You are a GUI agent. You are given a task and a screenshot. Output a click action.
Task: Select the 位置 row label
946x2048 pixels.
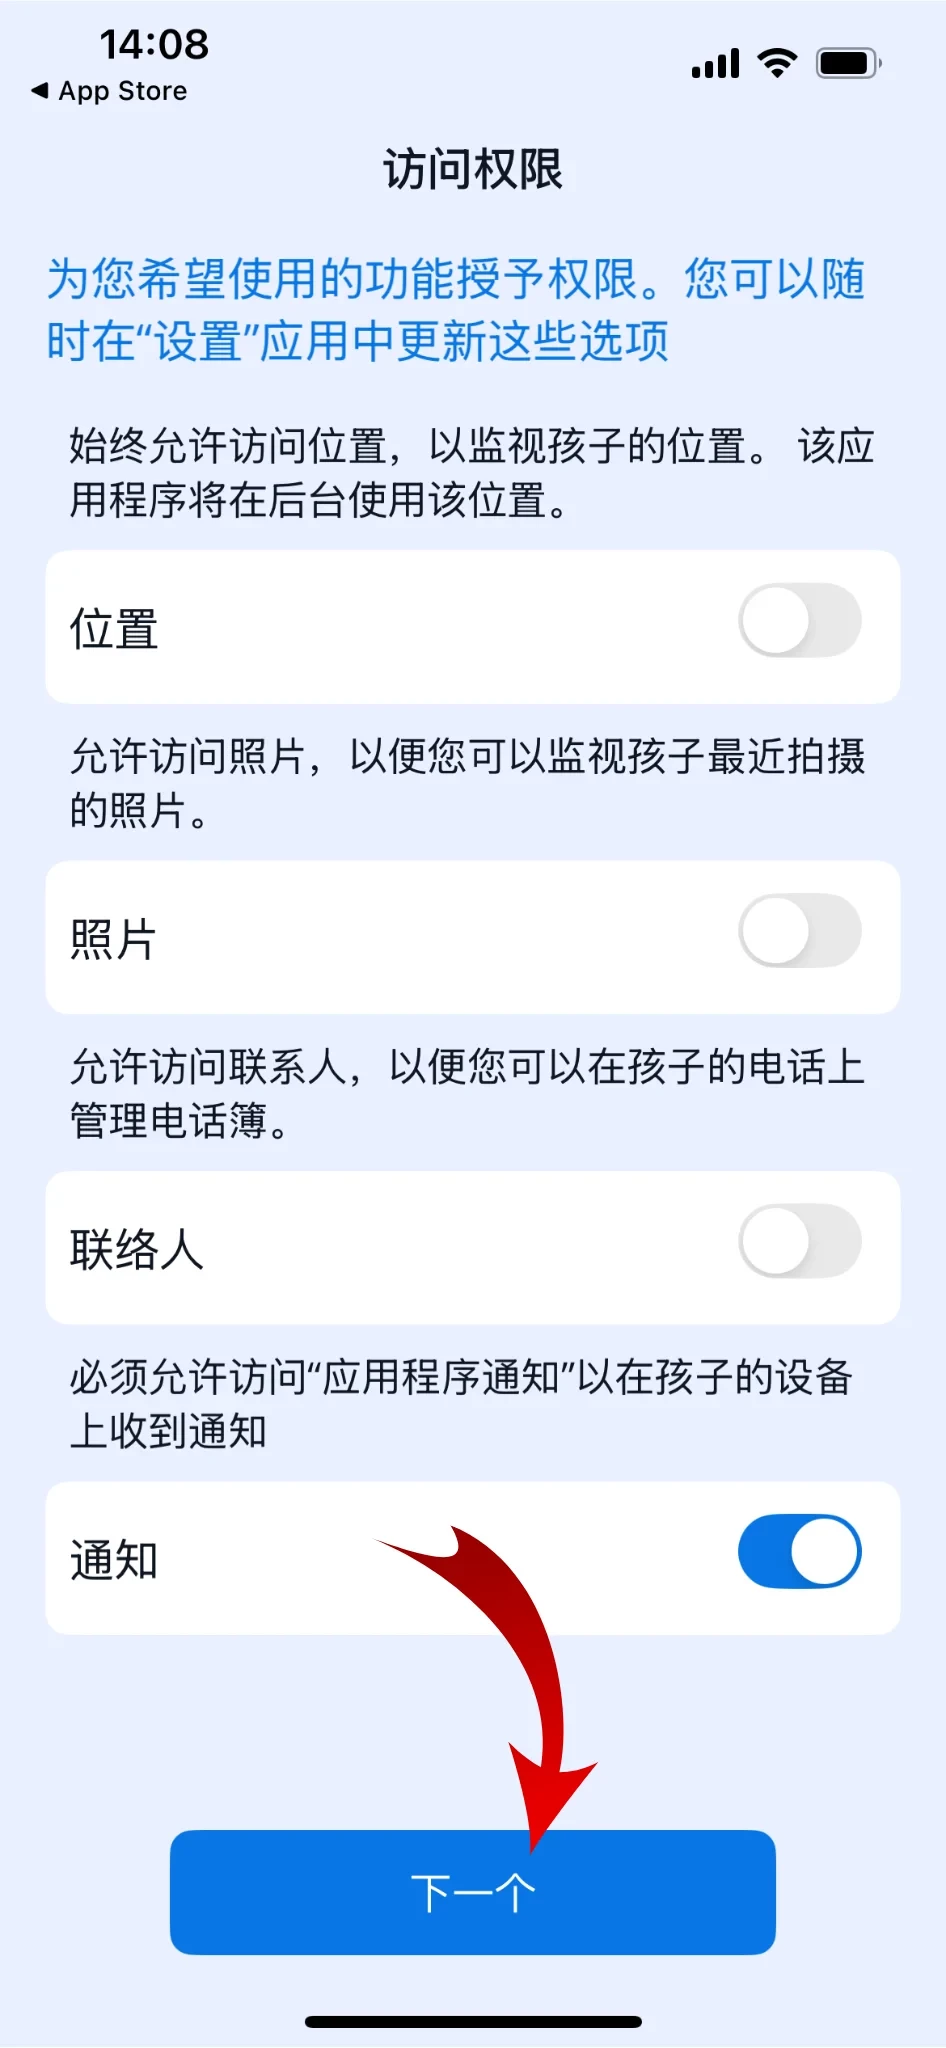pos(114,629)
